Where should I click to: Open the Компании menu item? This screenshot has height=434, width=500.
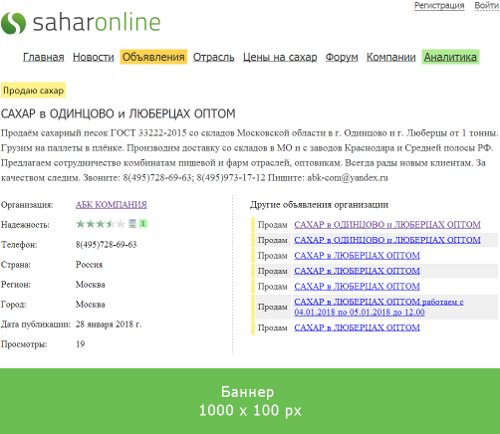(x=391, y=57)
